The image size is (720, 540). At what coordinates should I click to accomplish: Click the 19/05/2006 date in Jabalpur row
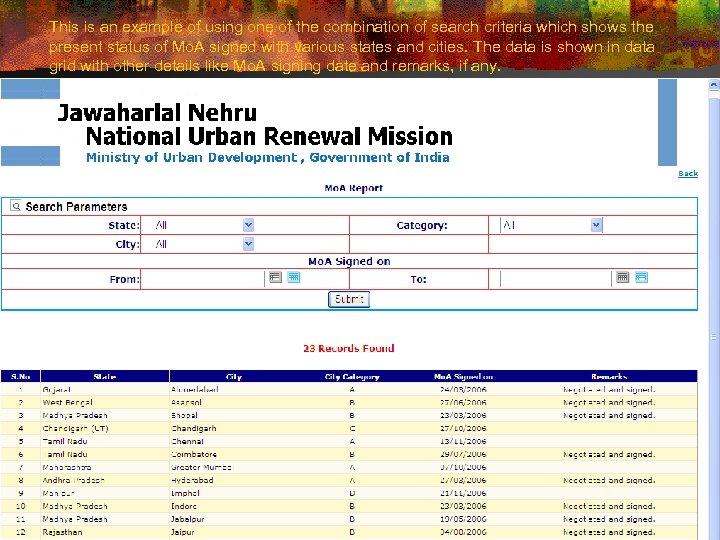point(463,519)
